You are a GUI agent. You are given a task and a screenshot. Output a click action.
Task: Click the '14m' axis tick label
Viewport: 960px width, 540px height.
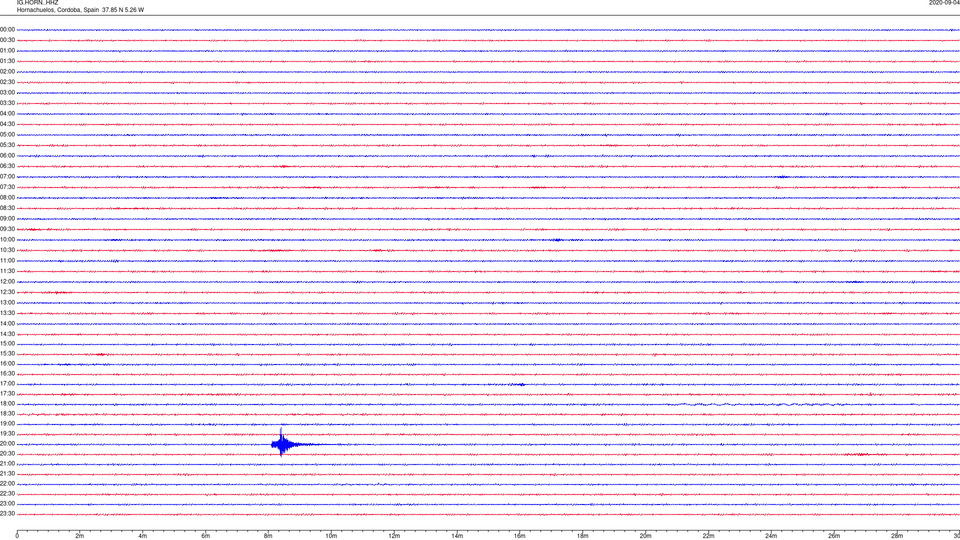pos(457,536)
